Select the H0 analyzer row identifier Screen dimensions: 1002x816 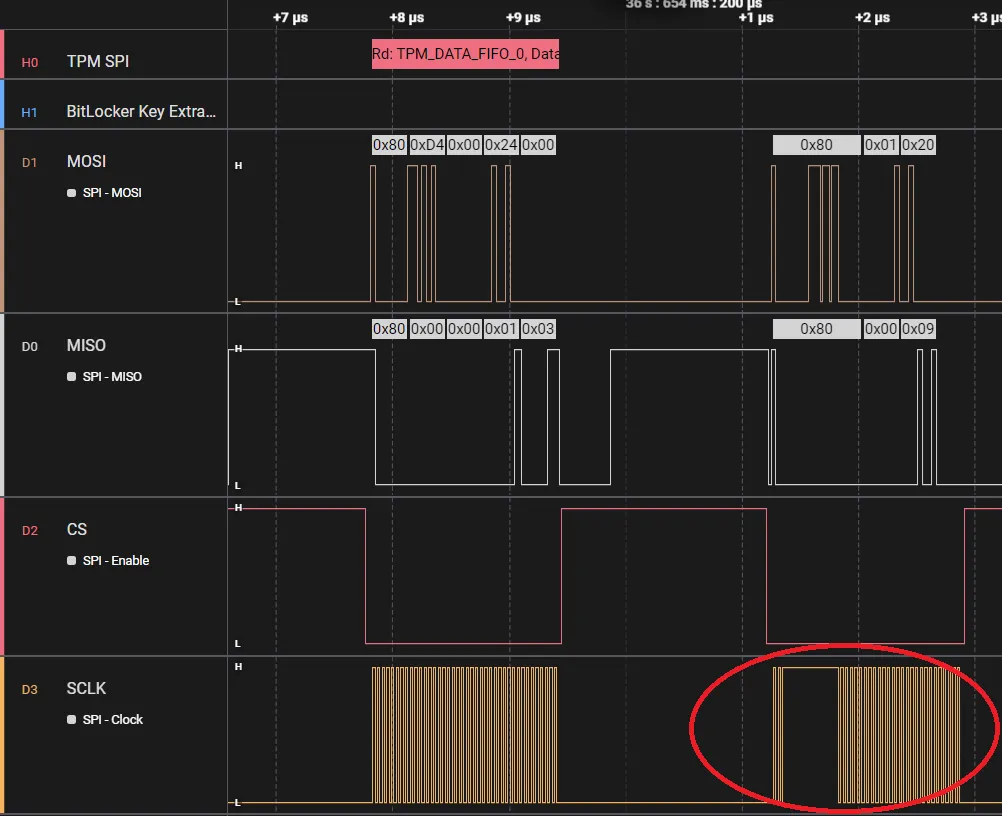pyautogui.click(x=30, y=62)
